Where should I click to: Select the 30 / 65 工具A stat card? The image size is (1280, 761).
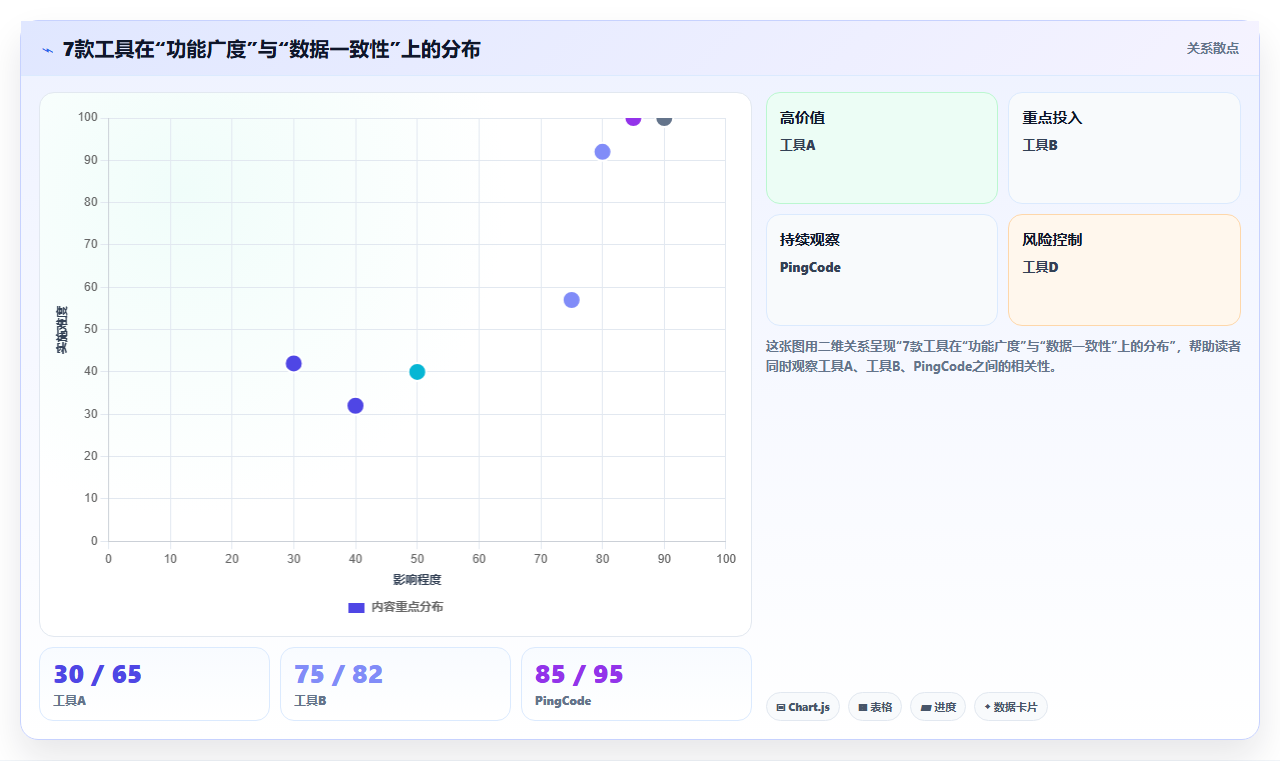click(154, 684)
